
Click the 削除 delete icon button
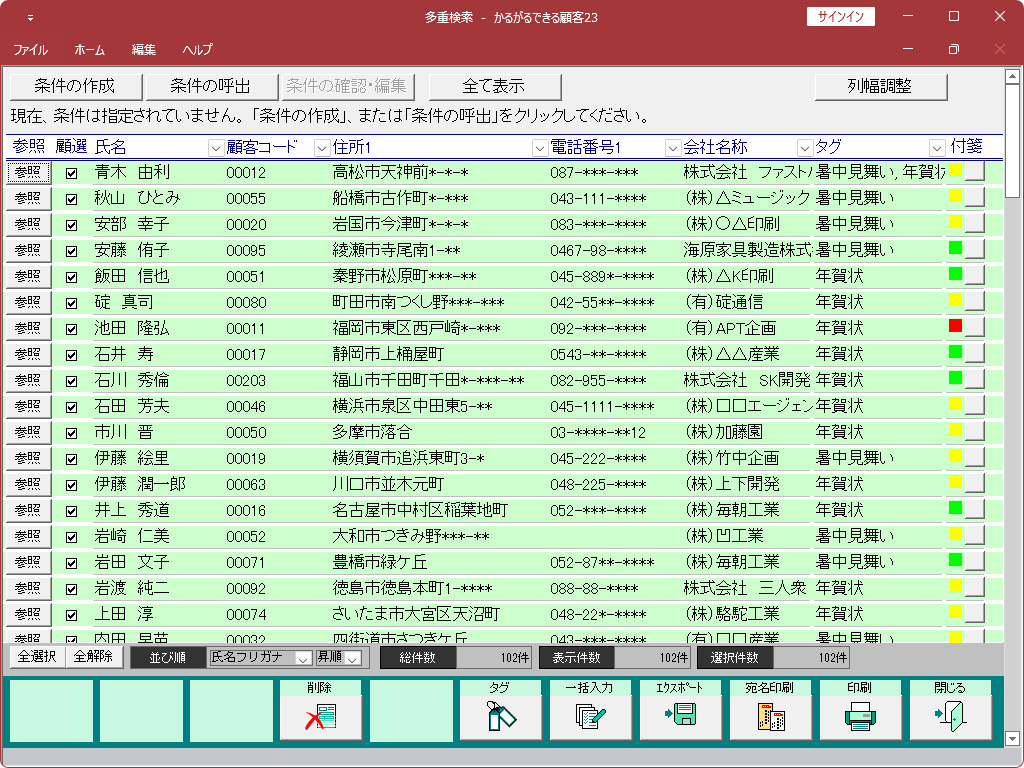click(x=321, y=710)
